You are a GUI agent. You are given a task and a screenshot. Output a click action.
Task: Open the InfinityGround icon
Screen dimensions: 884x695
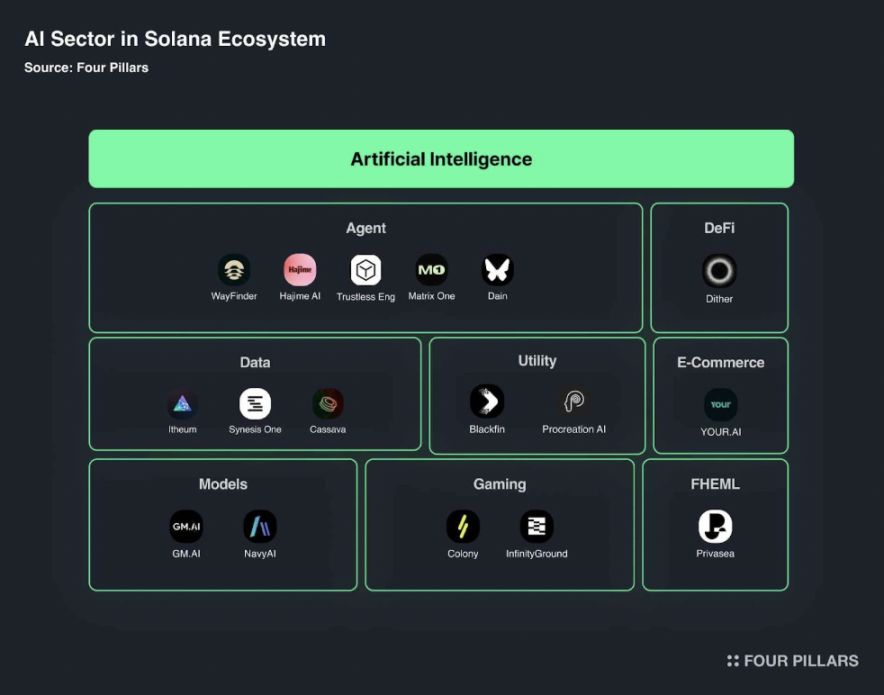click(x=537, y=526)
